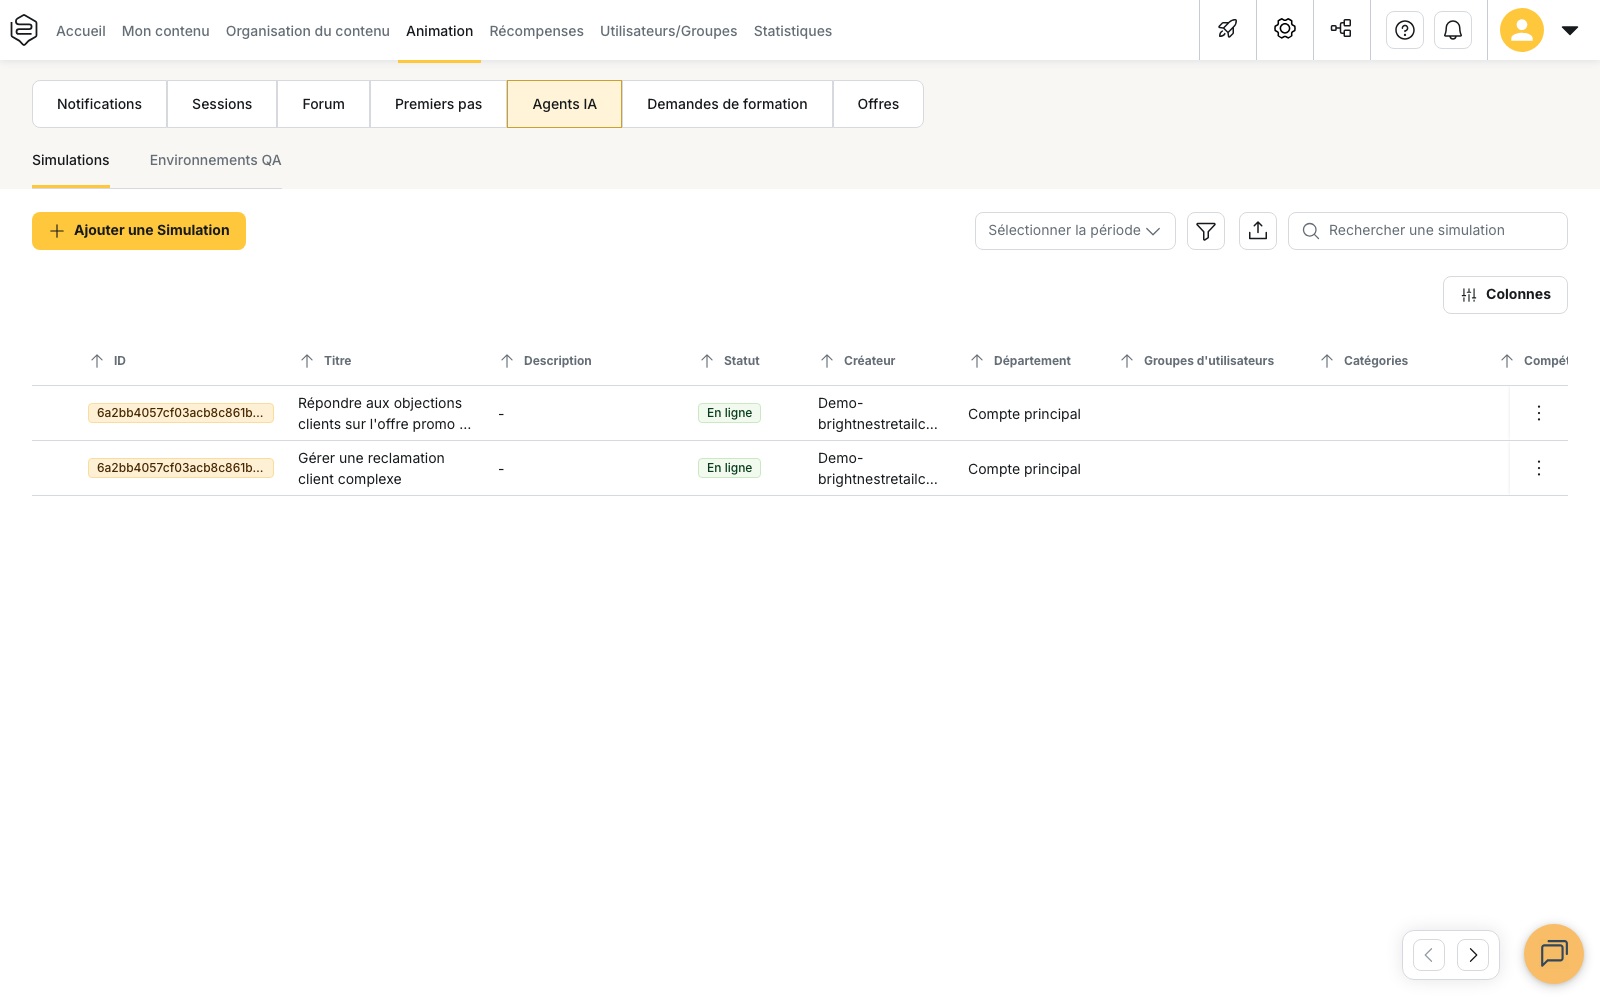Viewport: 1600px width, 1000px height.
Task: Open the Sessions tab
Action: (222, 104)
